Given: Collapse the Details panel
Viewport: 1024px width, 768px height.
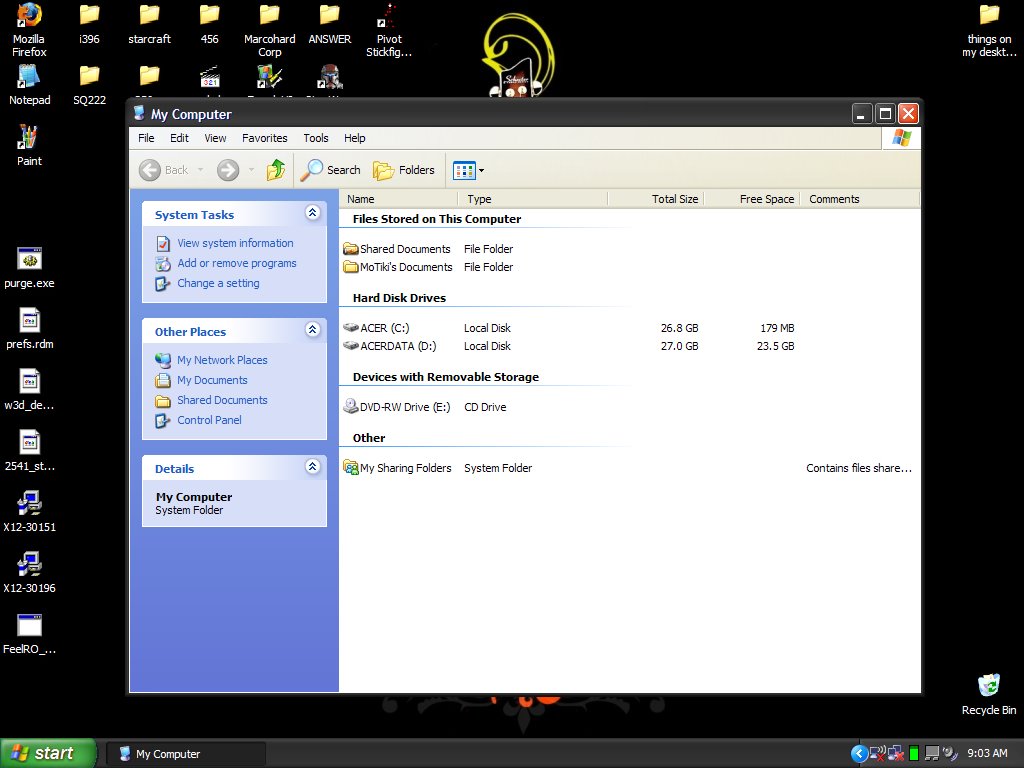Looking at the screenshot, I should [x=312, y=467].
